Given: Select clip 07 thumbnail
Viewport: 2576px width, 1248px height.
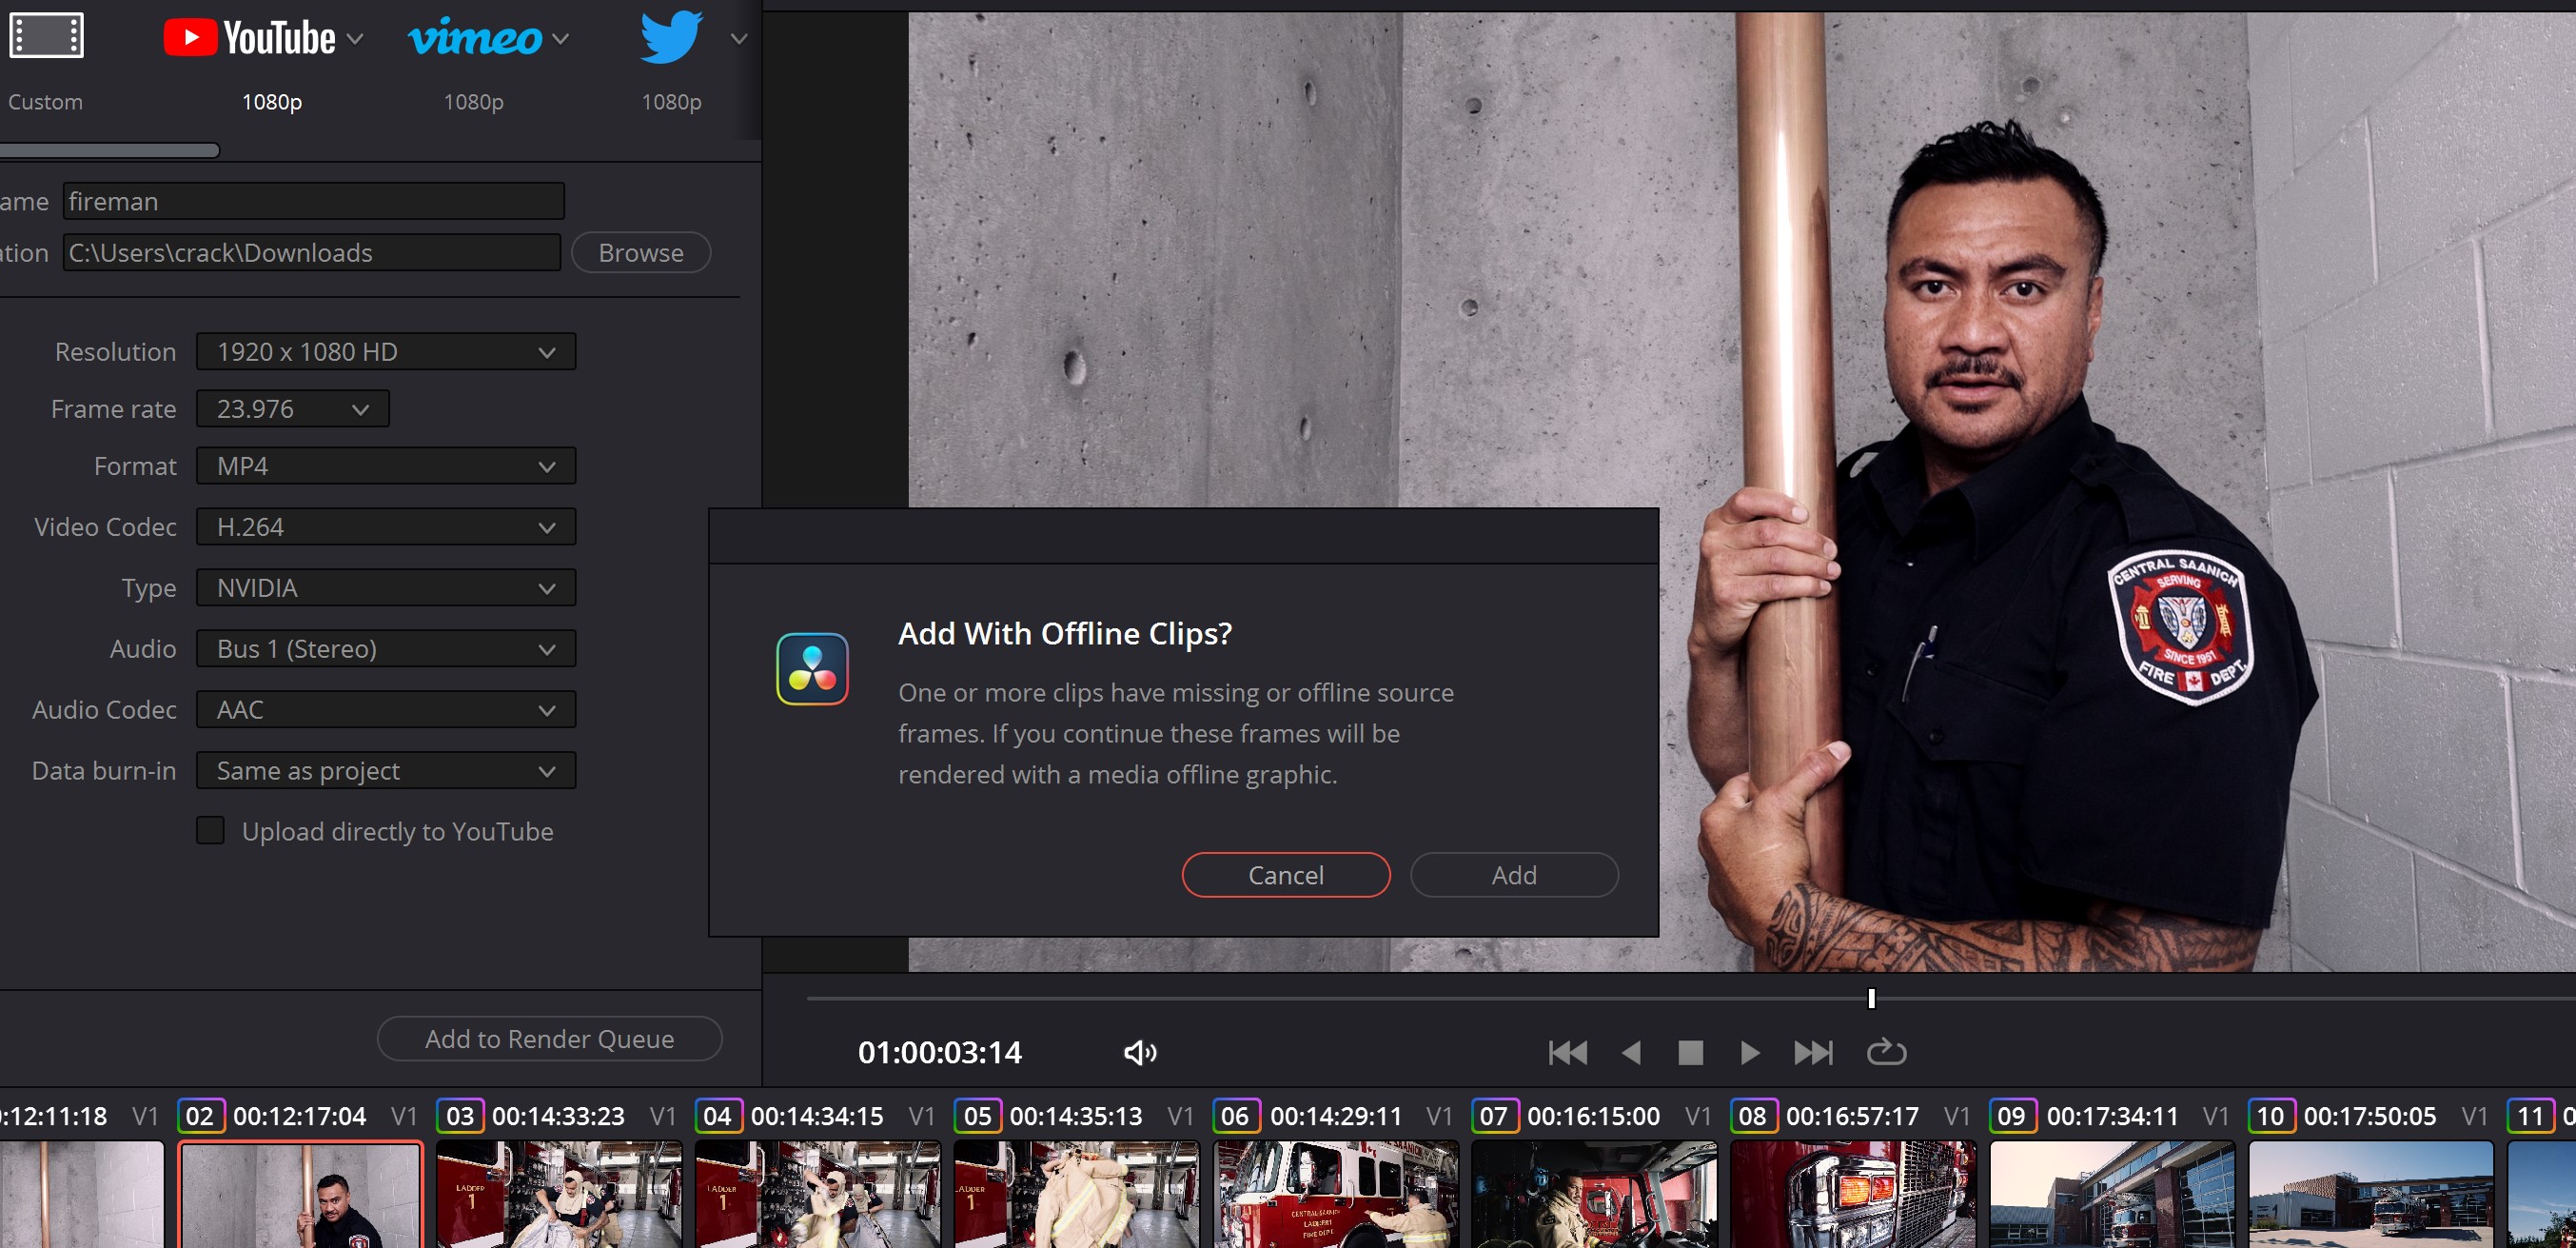Looking at the screenshot, I should 1595,1194.
